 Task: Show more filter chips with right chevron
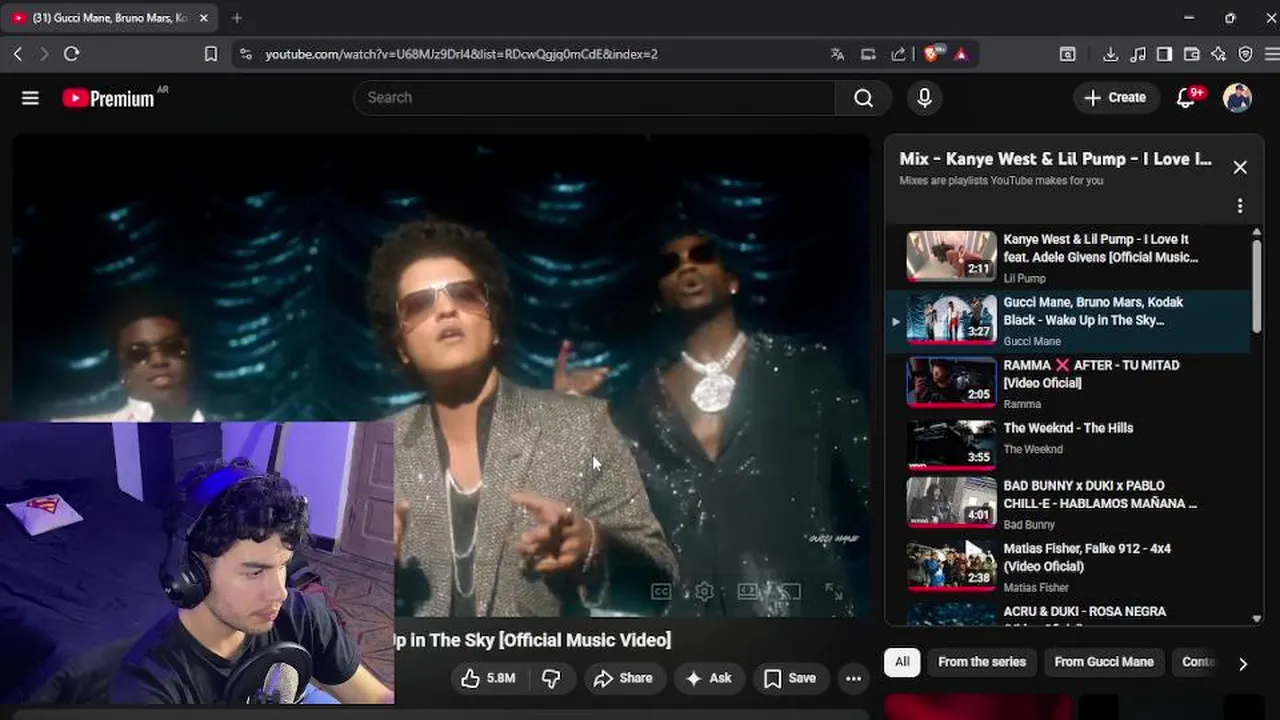point(1243,663)
